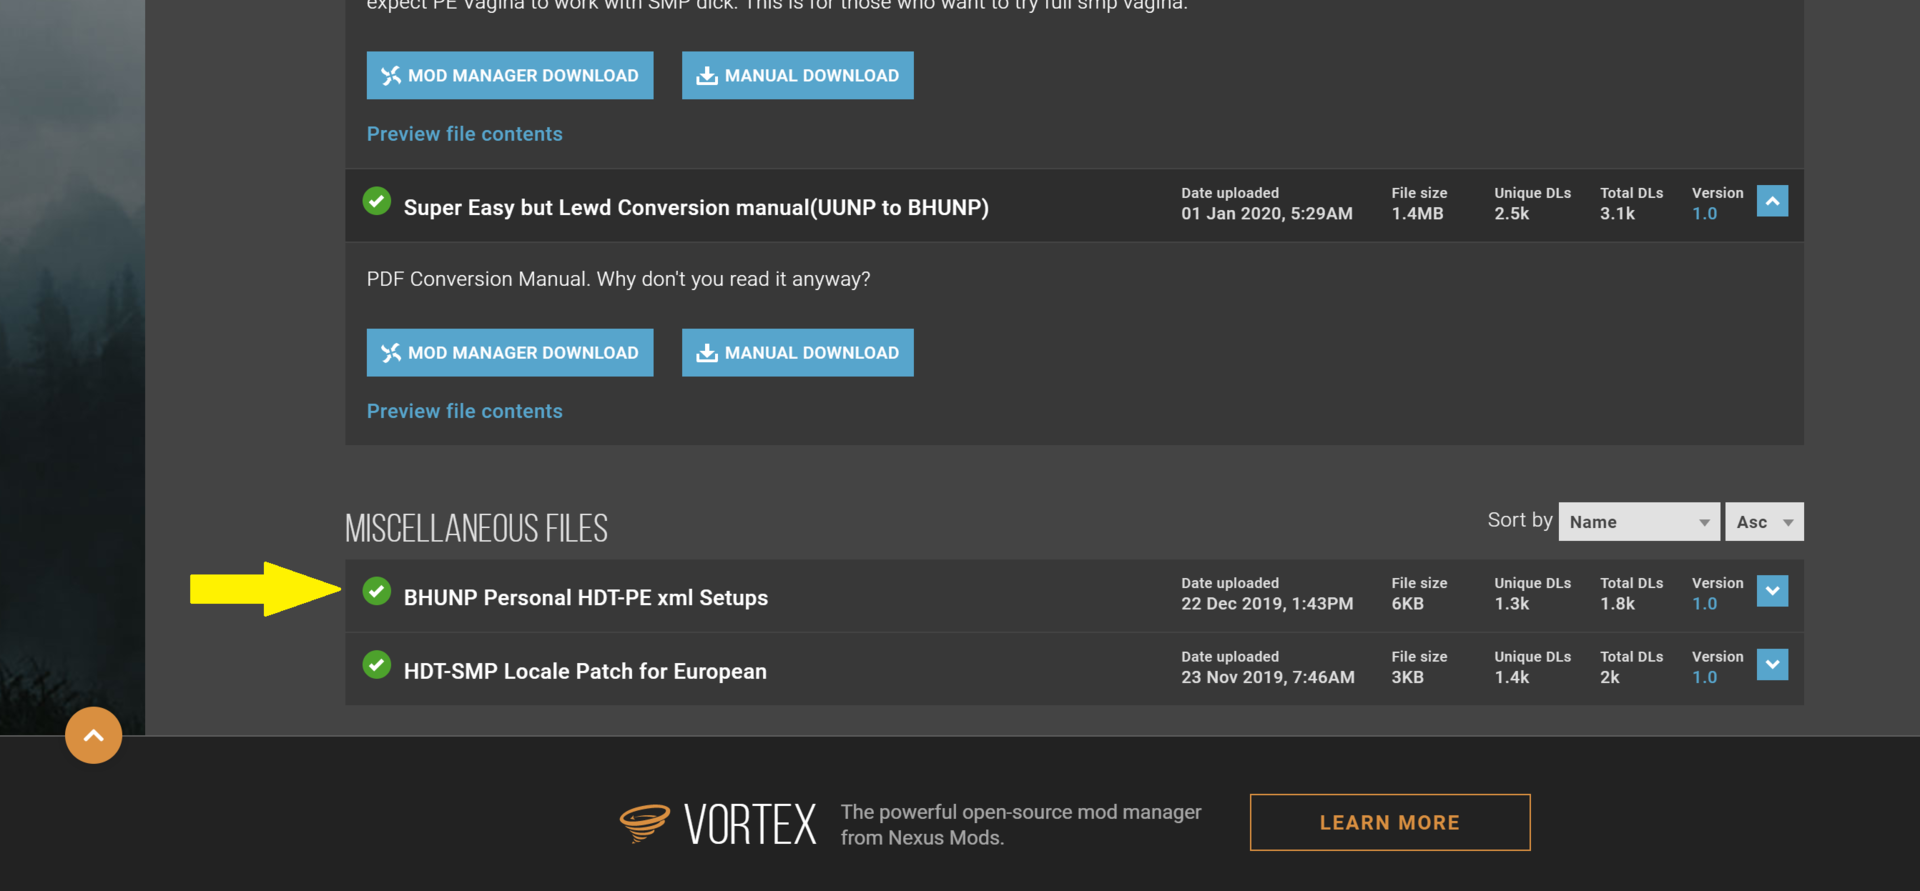The image size is (1920, 891).
Task: Click the top Mod Manager Download button
Action: tap(510, 75)
